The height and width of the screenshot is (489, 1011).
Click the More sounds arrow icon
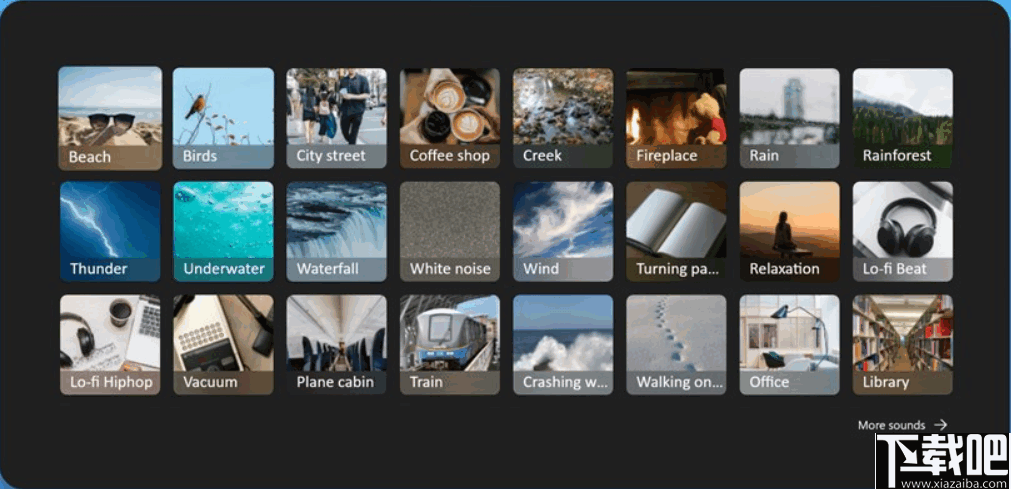[x=941, y=424]
